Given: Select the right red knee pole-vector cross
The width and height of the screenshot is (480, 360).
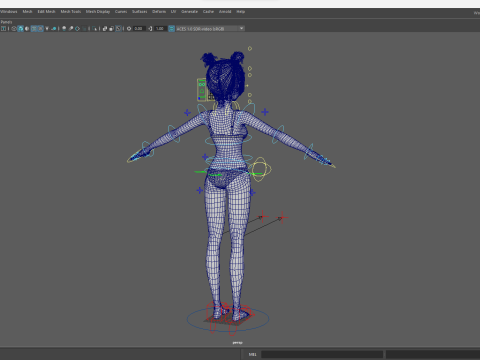Looking at the screenshot, I should 282,218.
